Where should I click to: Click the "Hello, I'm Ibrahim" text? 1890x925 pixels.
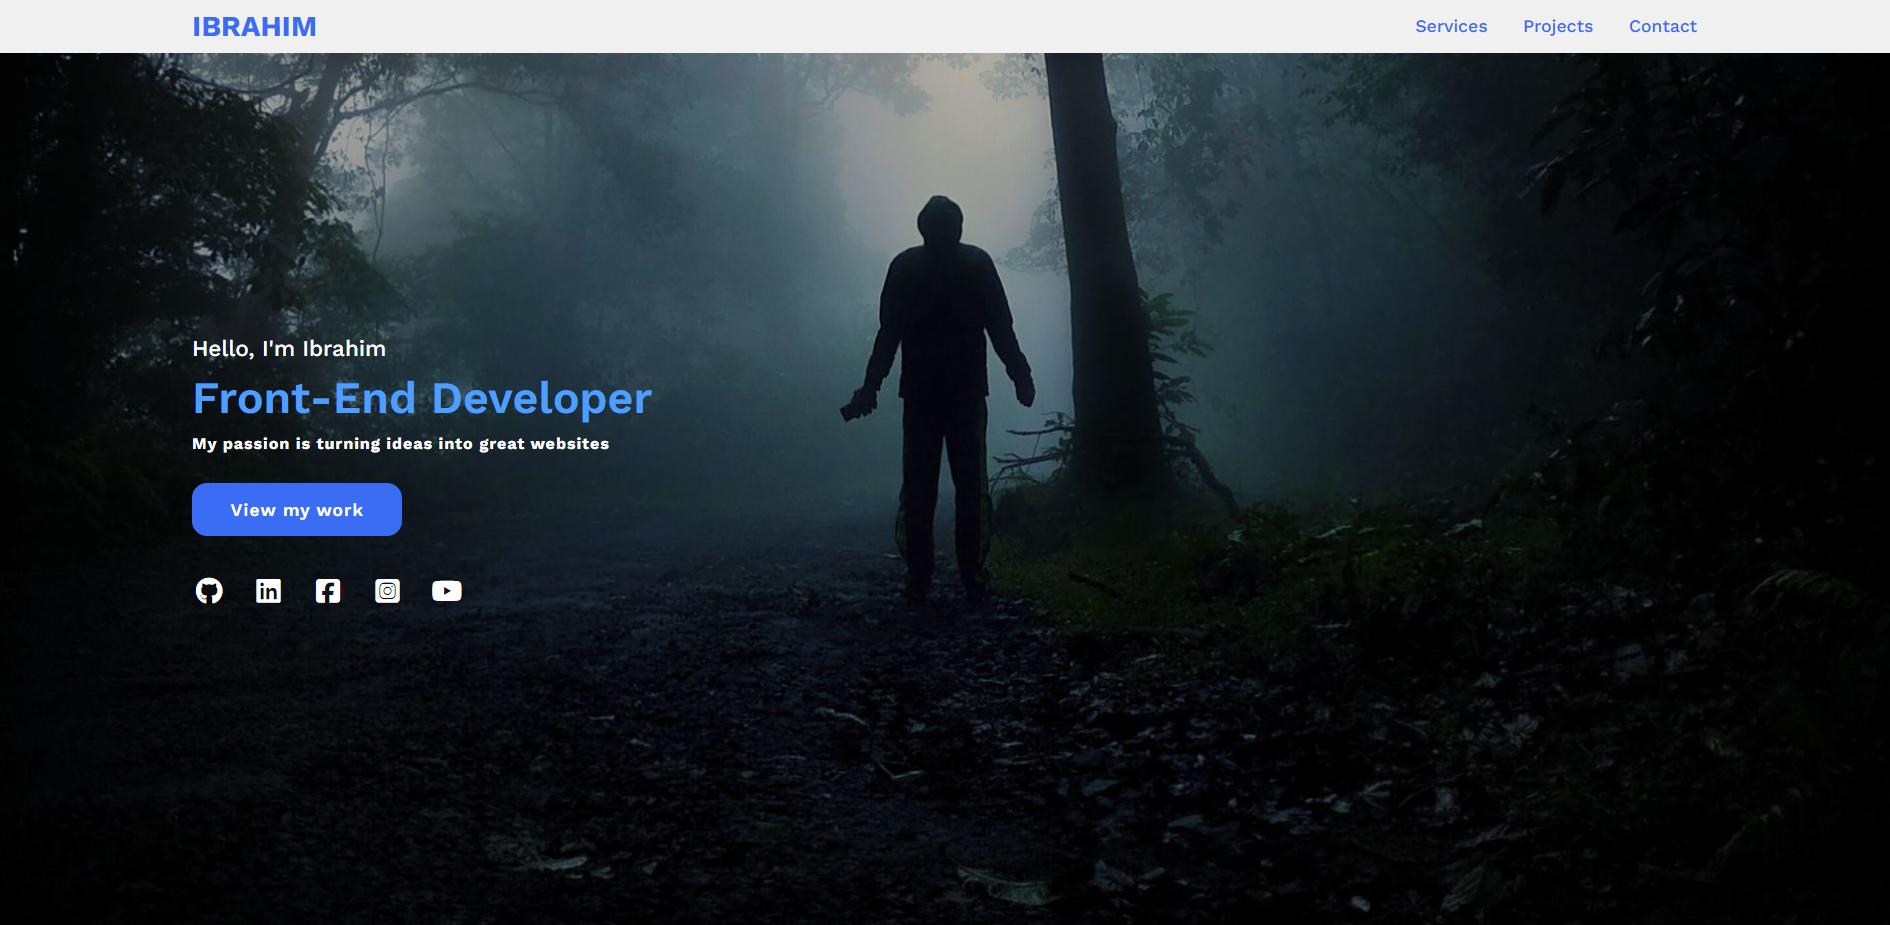[289, 349]
